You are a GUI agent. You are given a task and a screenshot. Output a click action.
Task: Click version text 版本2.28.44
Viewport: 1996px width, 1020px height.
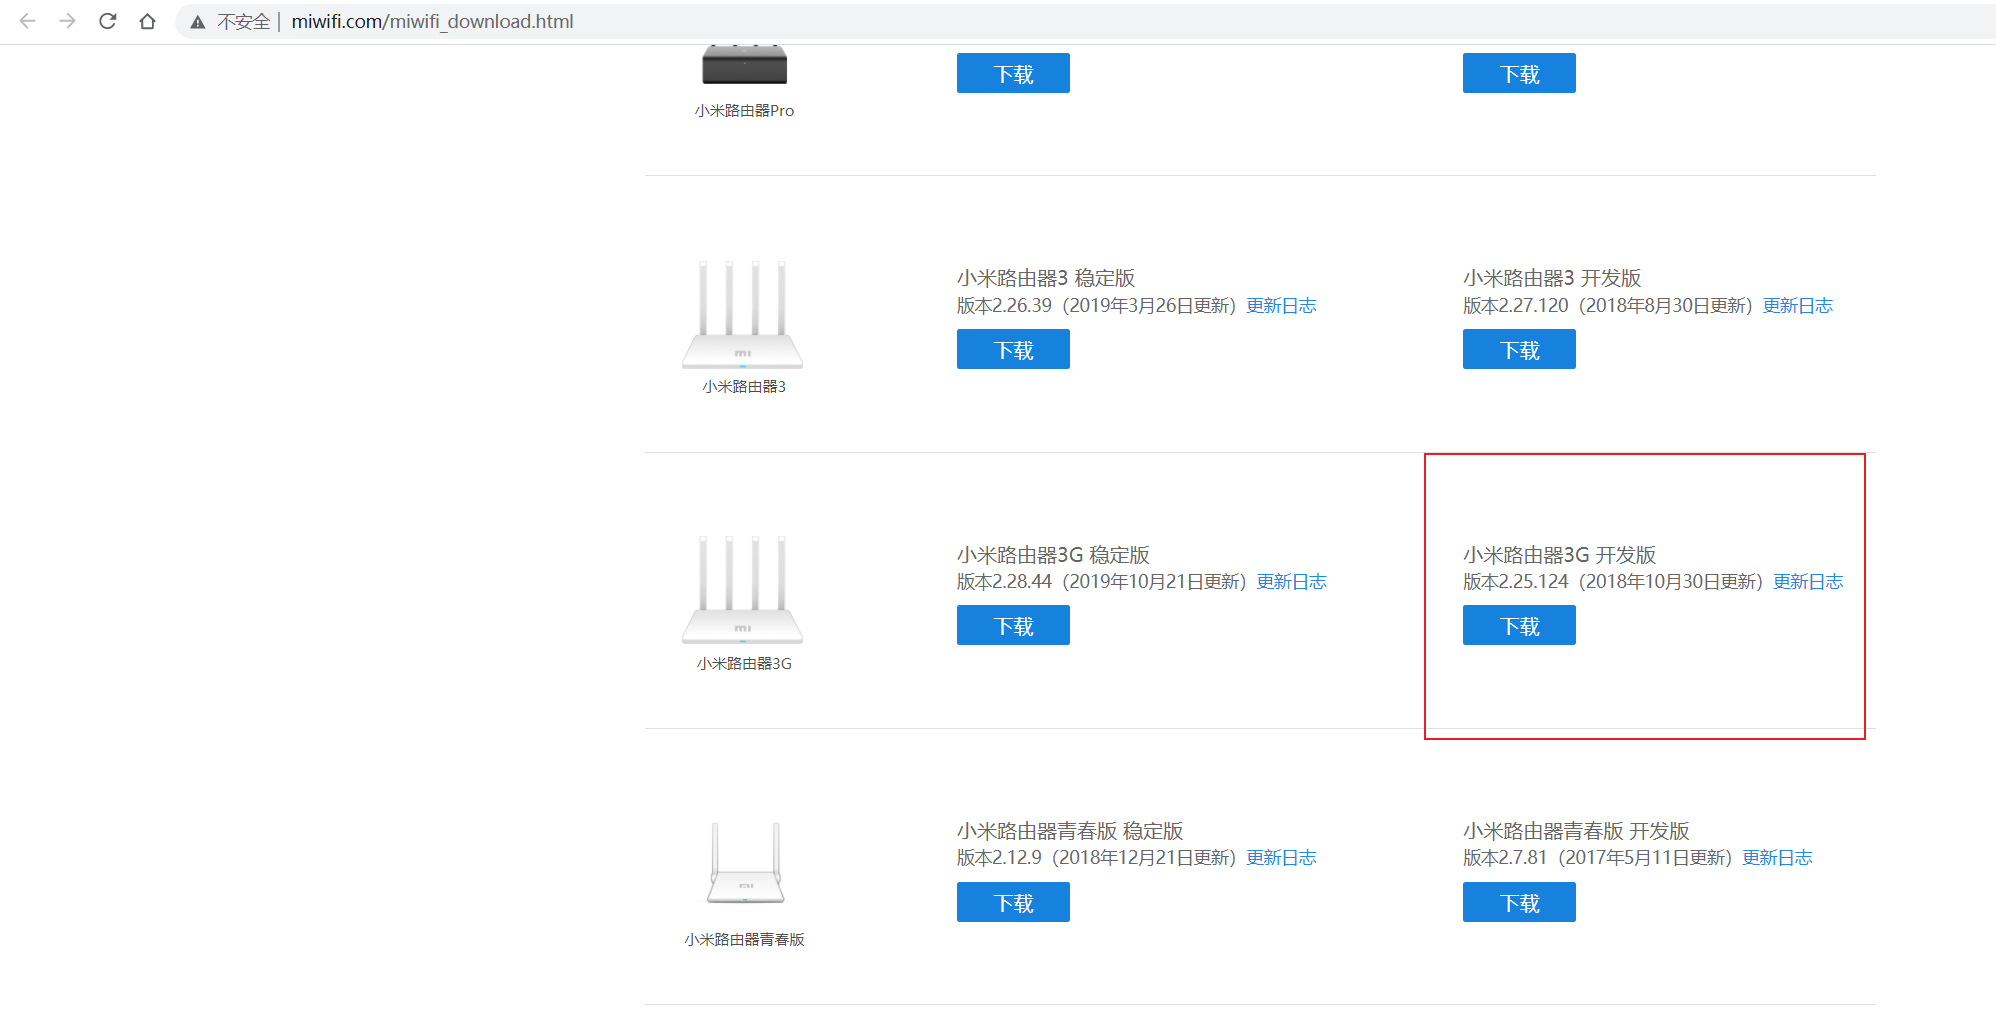coord(1004,582)
